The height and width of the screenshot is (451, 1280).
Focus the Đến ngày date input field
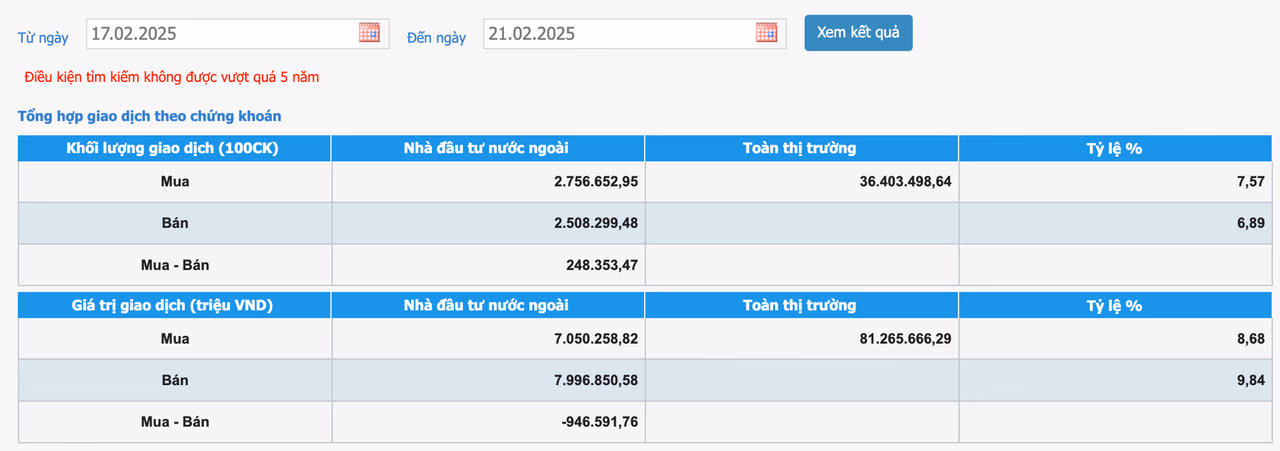tap(615, 33)
